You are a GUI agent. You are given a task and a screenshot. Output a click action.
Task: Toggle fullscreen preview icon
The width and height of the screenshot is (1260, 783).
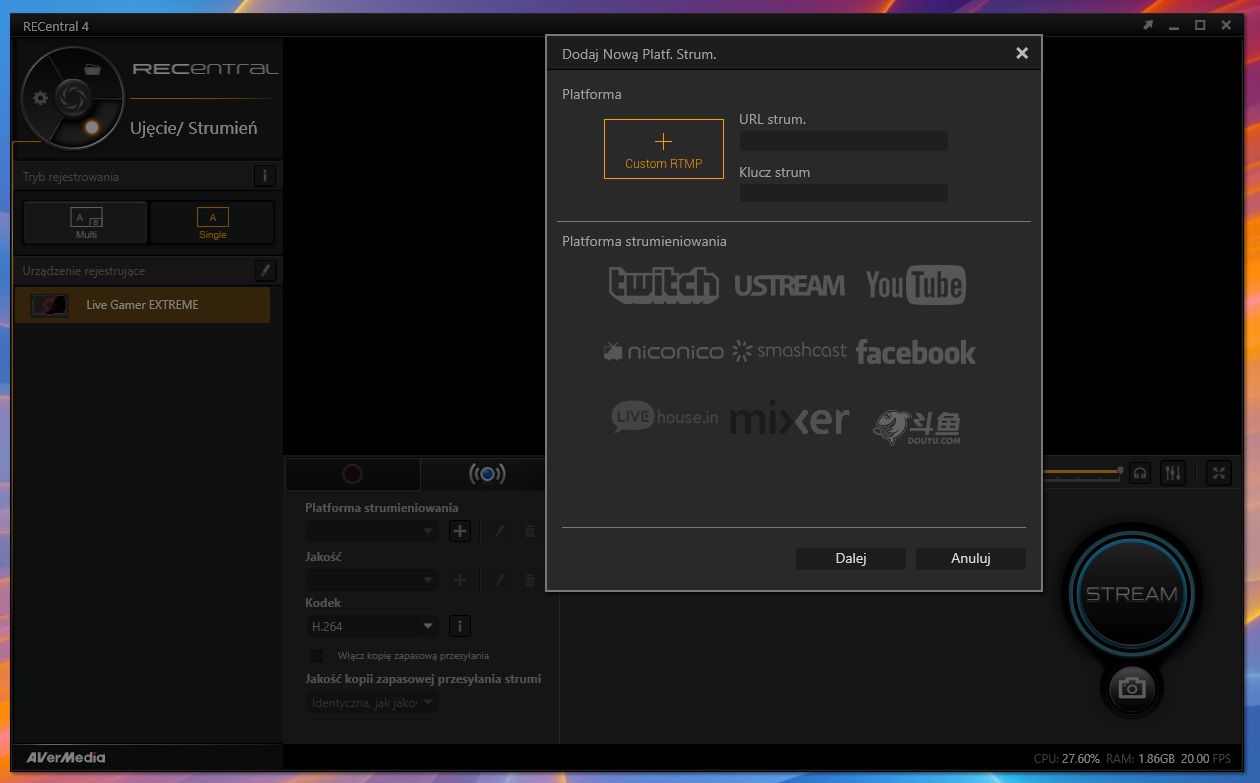[x=1219, y=473]
